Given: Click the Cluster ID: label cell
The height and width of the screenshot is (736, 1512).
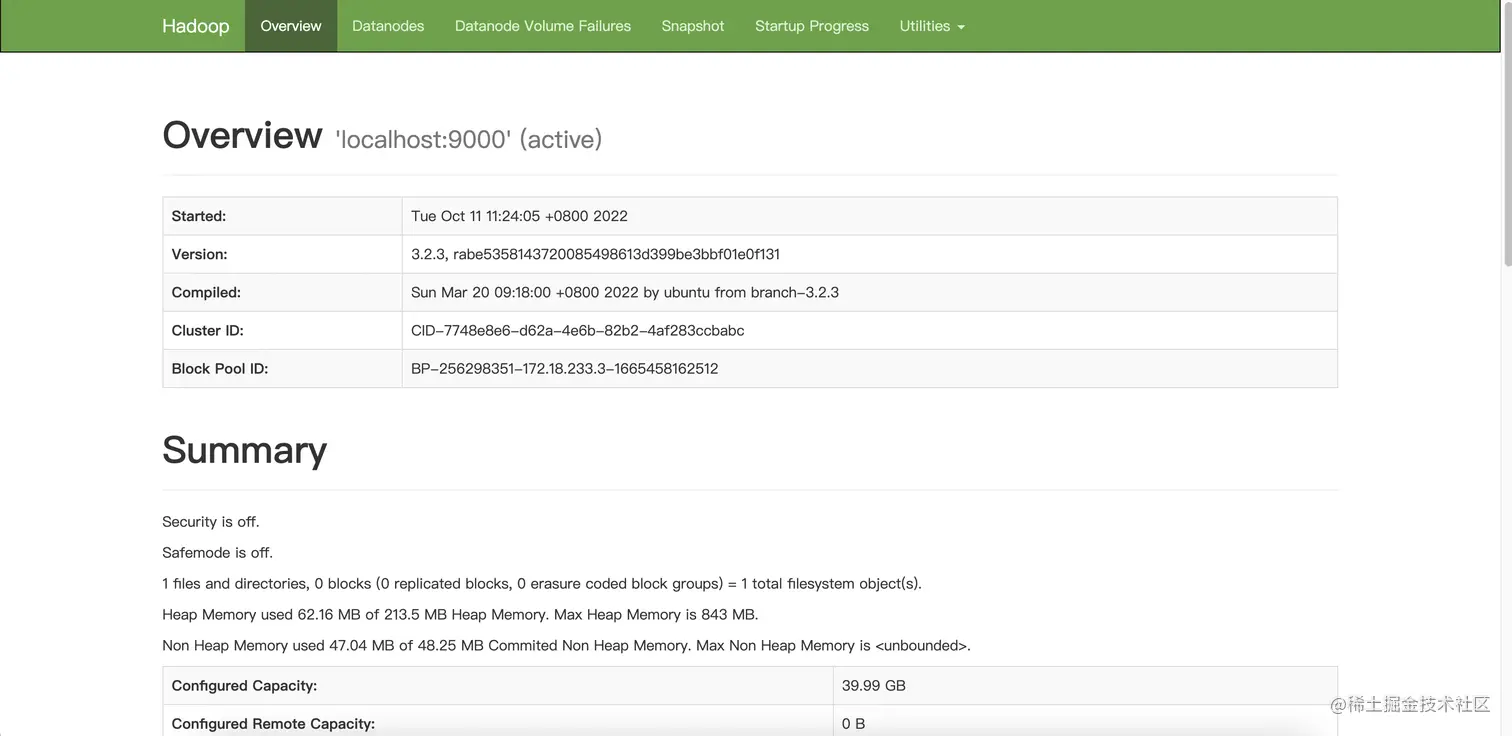Looking at the screenshot, I should [283, 330].
